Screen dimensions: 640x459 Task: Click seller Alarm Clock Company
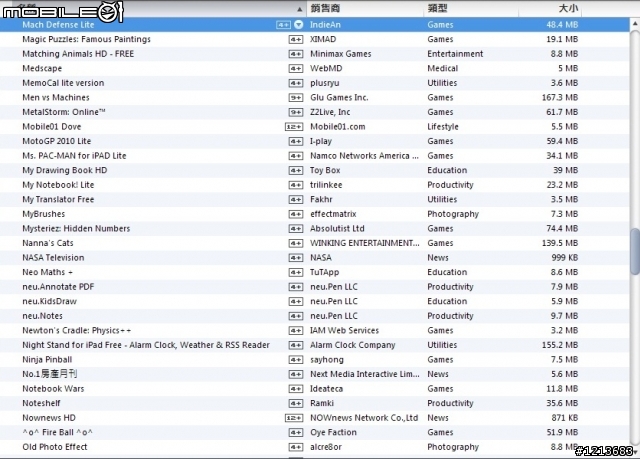tap(352, 345)
